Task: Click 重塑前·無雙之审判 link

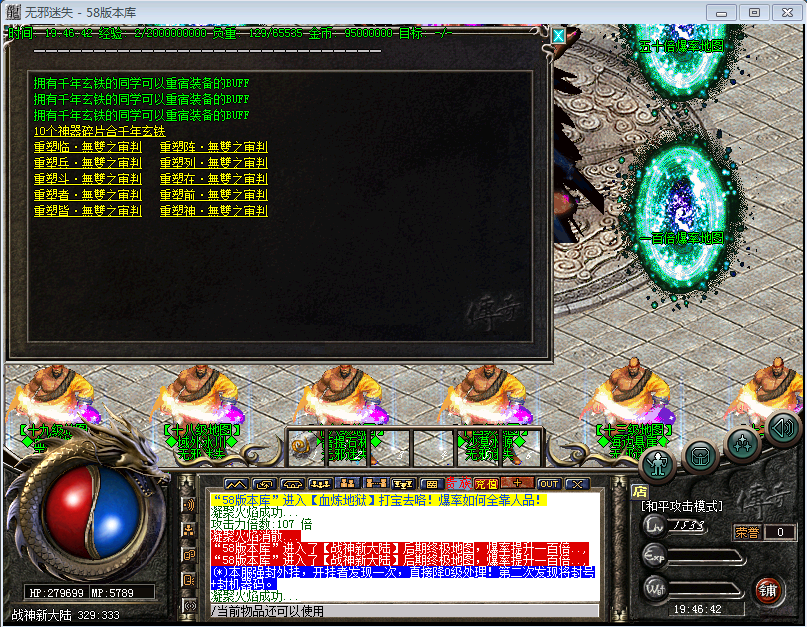Action: 214,195
